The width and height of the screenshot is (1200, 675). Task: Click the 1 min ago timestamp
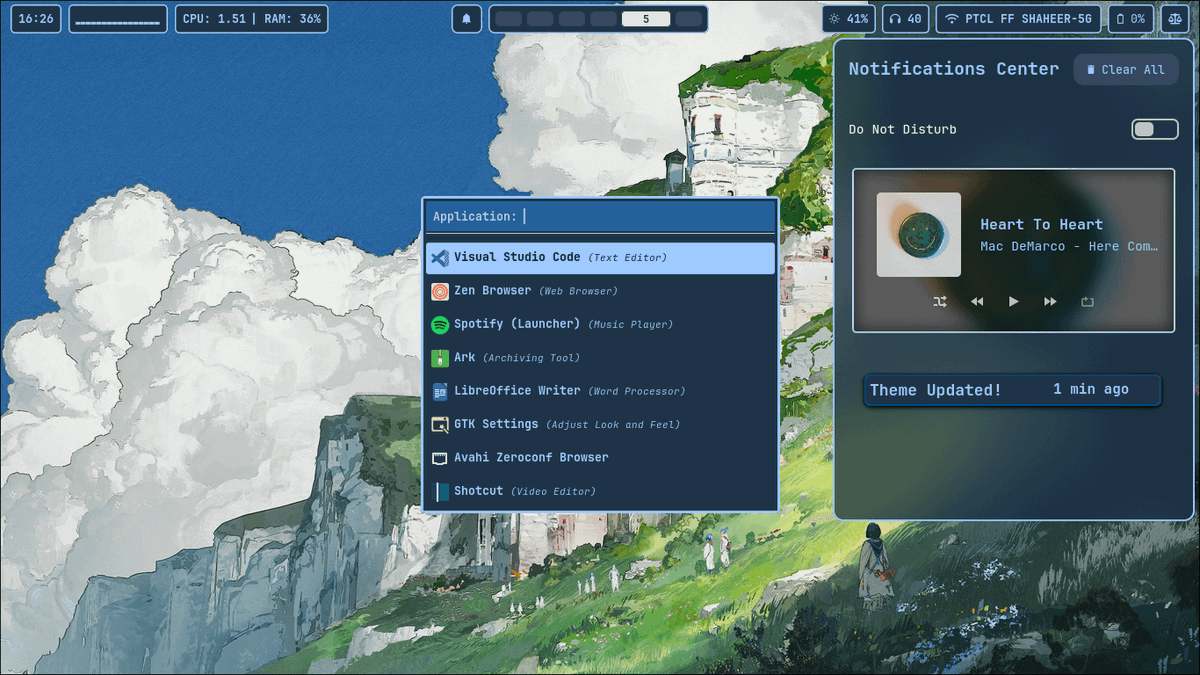click(x=1091, y=389)
